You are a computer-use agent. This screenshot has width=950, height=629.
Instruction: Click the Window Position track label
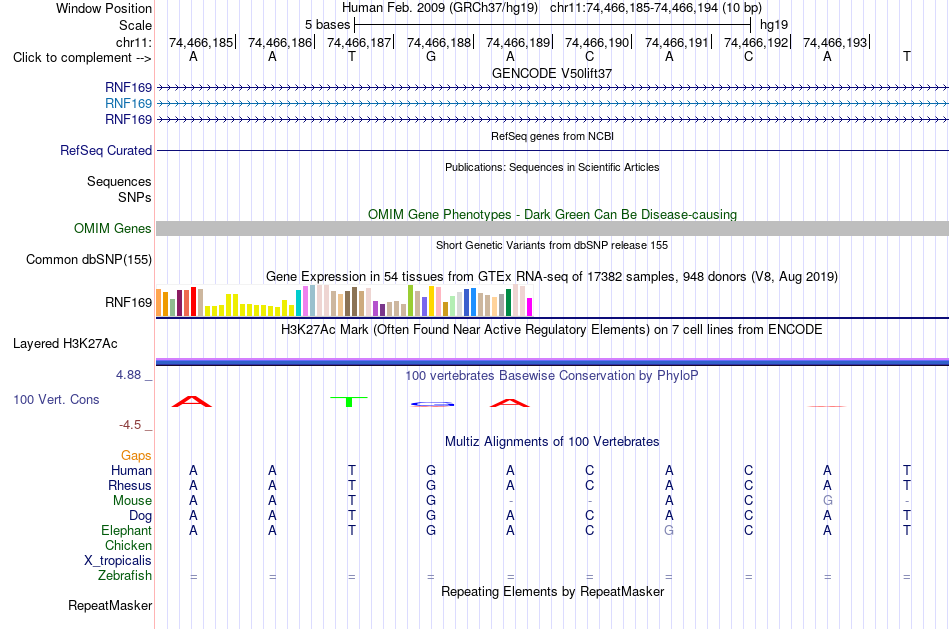tap(104, 8)
